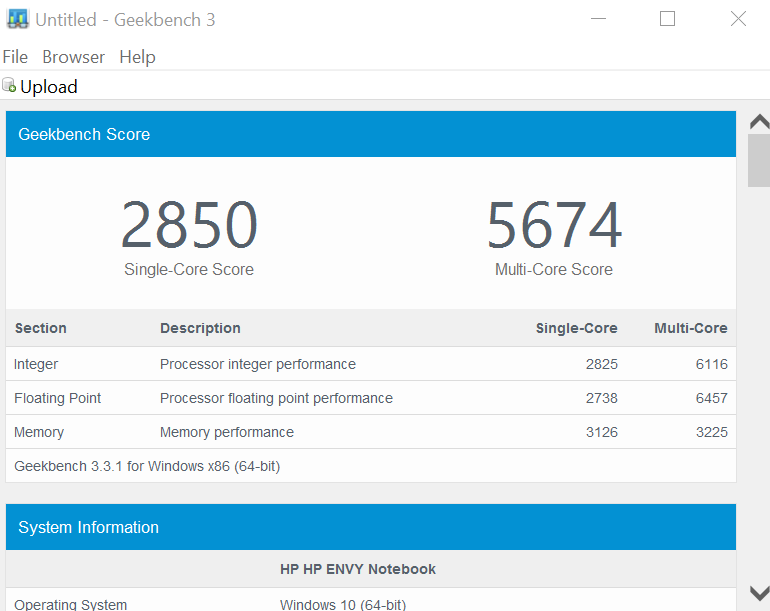Select Memory single-core value 3126

(x=602, y=432)
